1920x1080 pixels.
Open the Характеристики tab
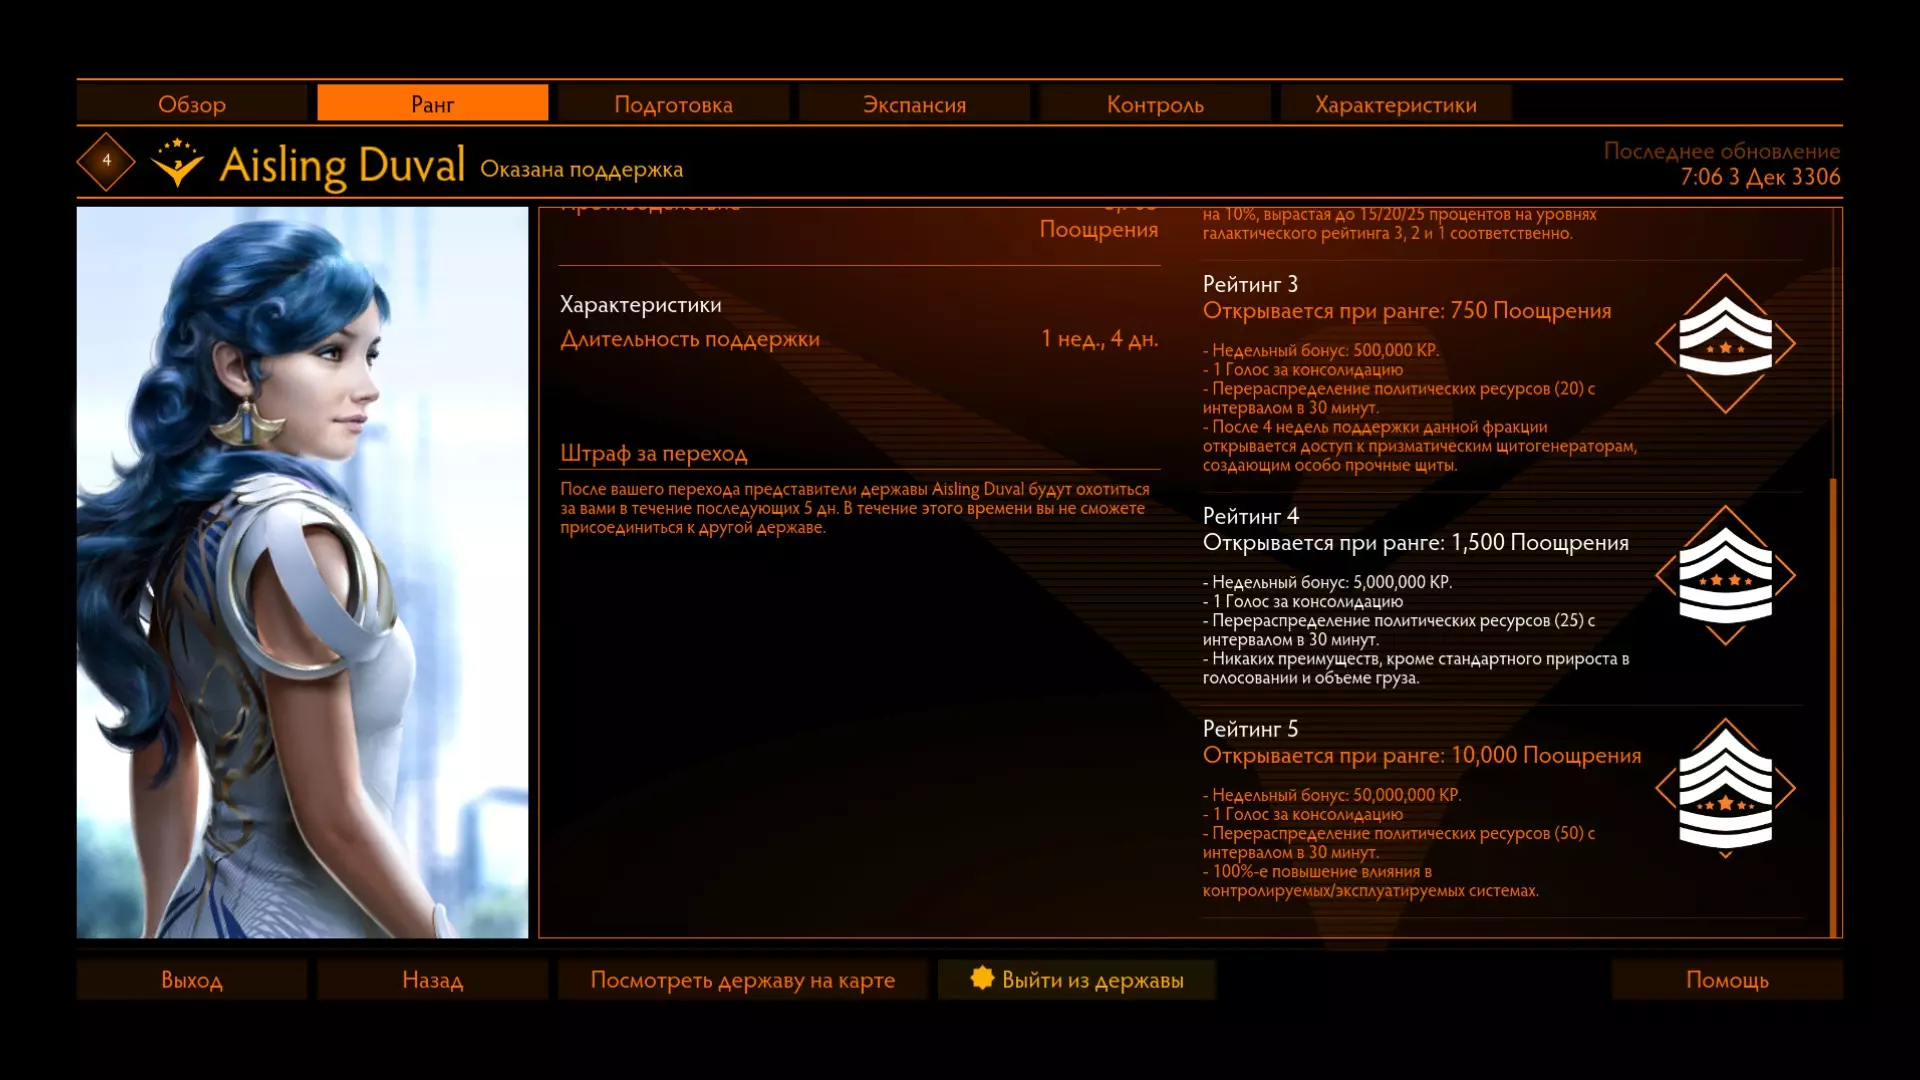1395,104
